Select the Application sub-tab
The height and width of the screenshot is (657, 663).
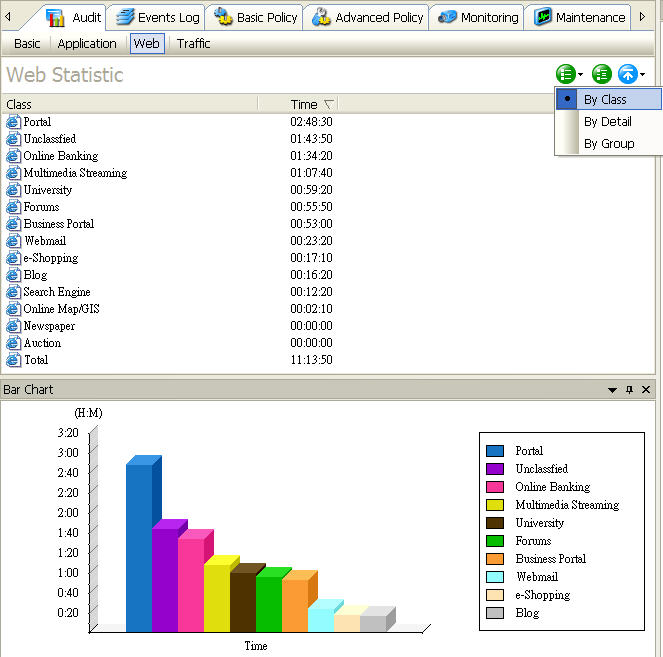(87, 44)
